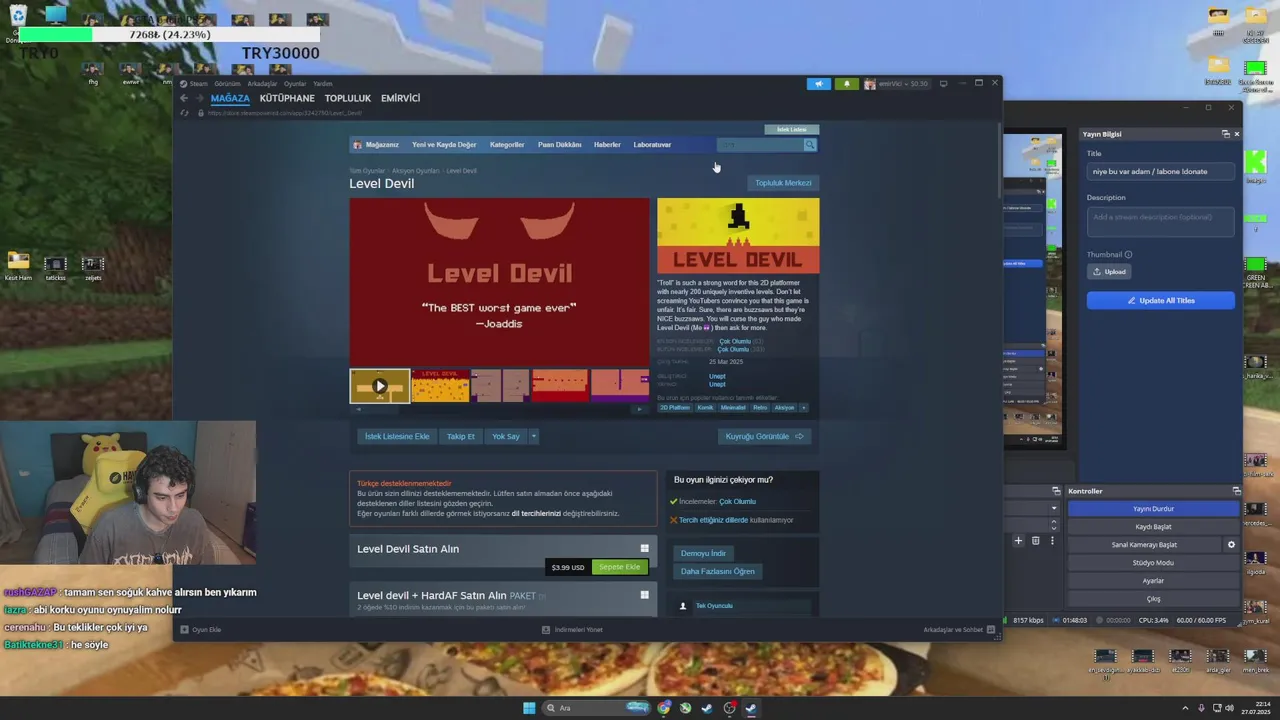Click the stream Description input field
This screenshot has height=720, width=1280.
(1161, 221)
